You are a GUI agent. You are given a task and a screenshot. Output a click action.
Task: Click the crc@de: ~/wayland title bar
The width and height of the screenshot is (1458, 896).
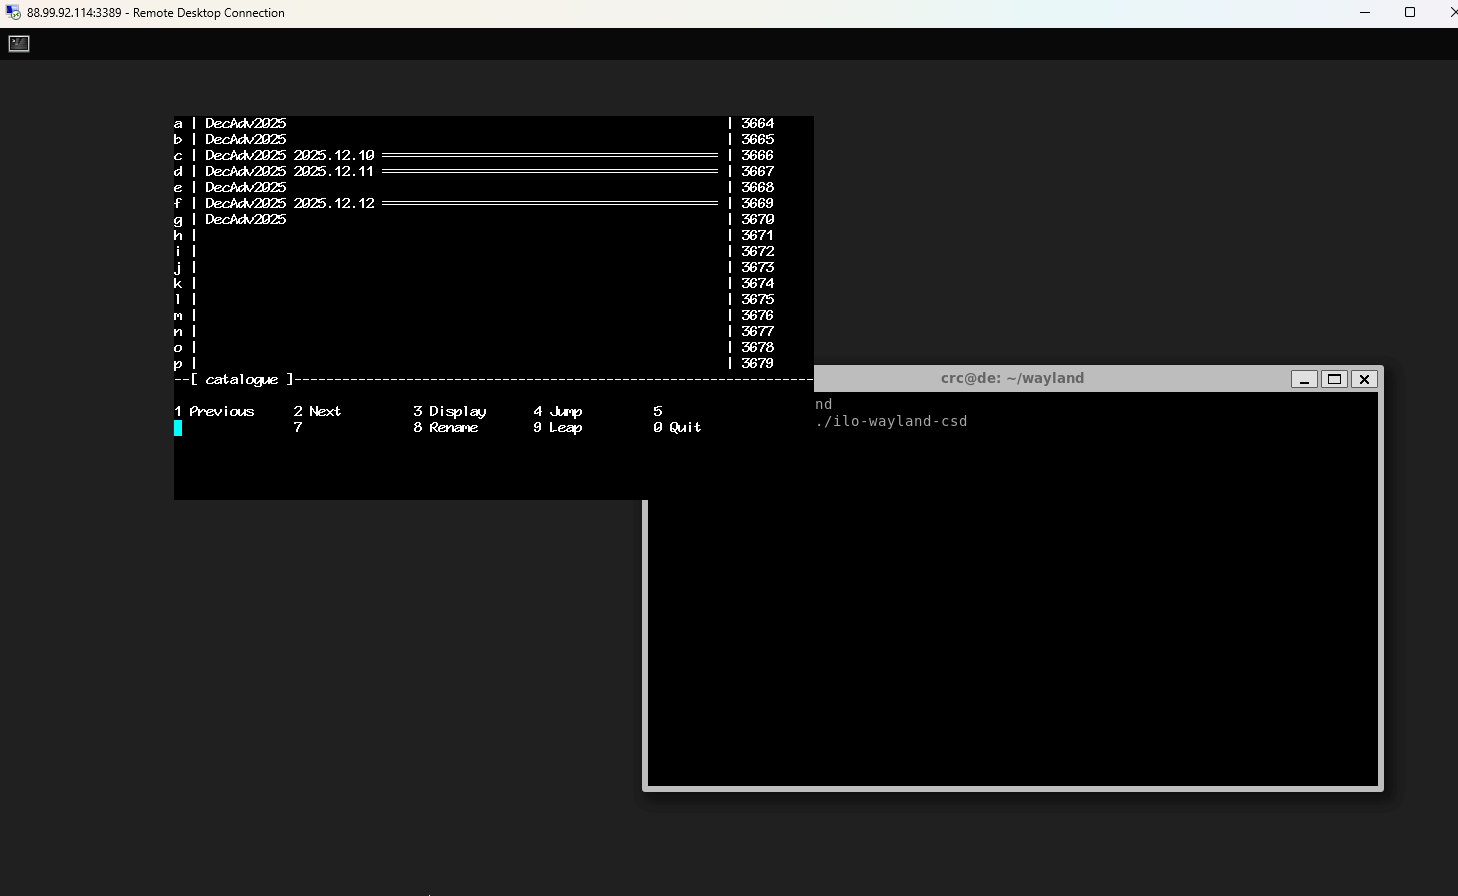click(x=1012, y=379)
